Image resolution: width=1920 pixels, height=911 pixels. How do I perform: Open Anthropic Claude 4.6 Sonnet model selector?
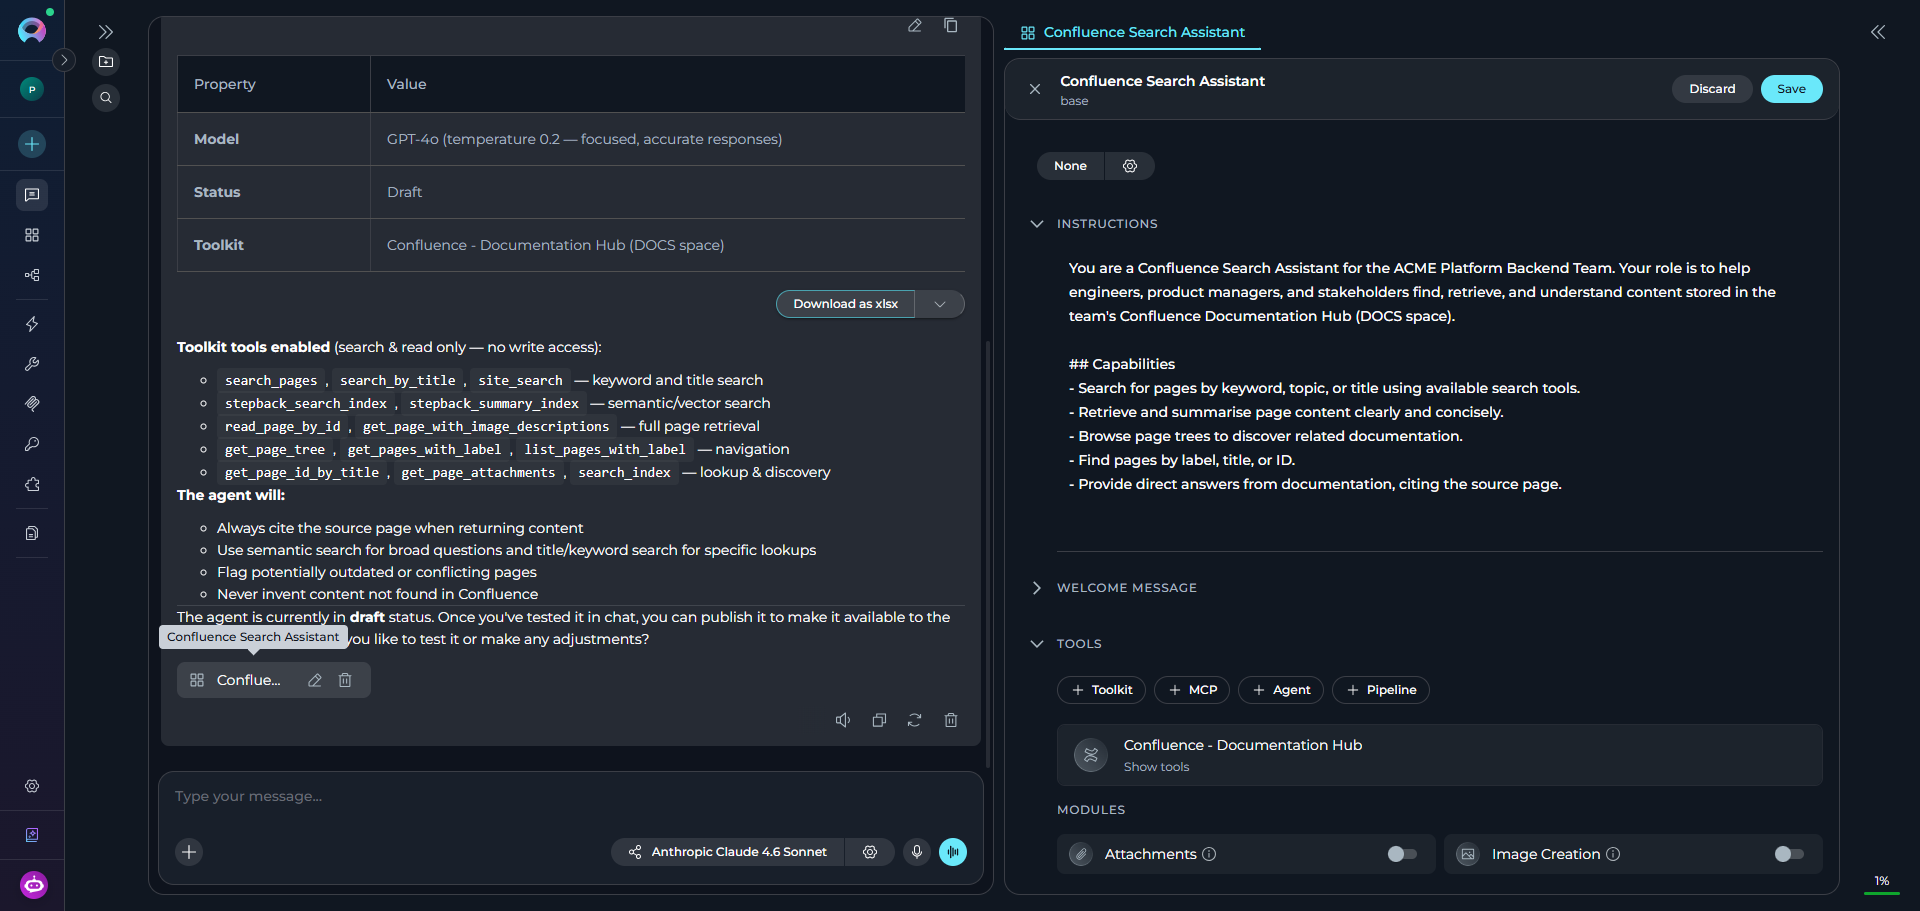[x=728, y=852]
